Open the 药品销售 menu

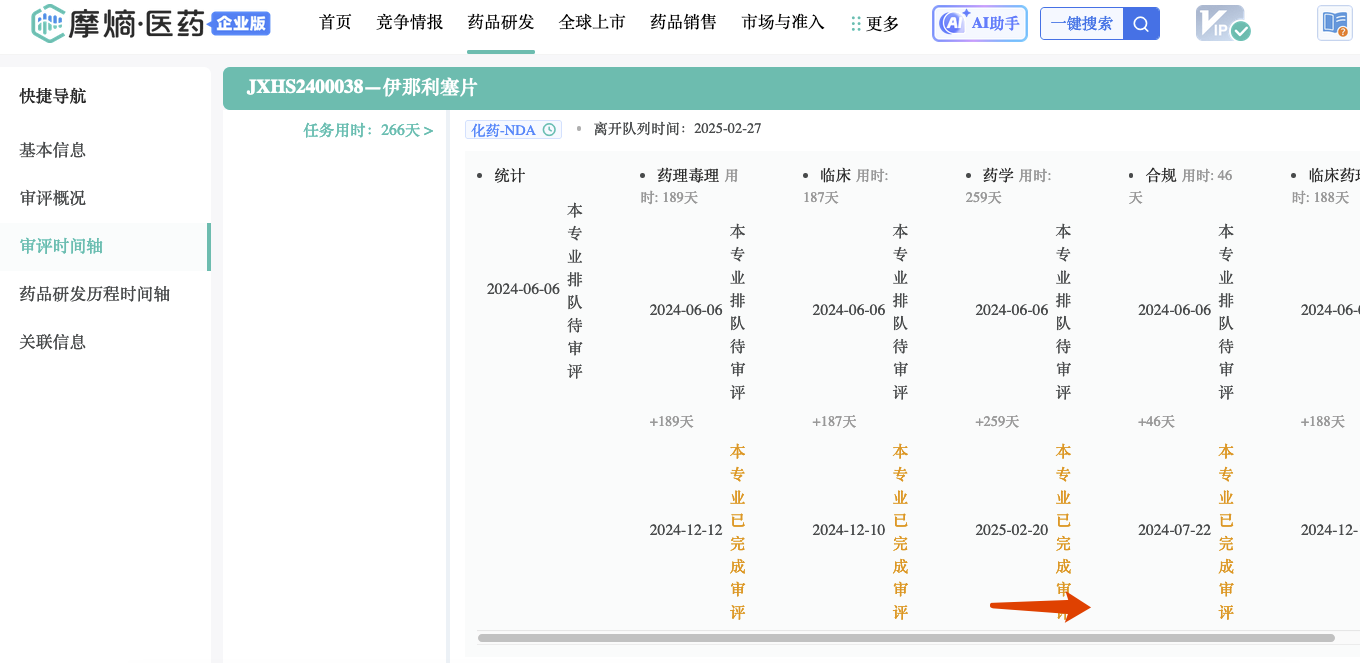click(683, 22)
